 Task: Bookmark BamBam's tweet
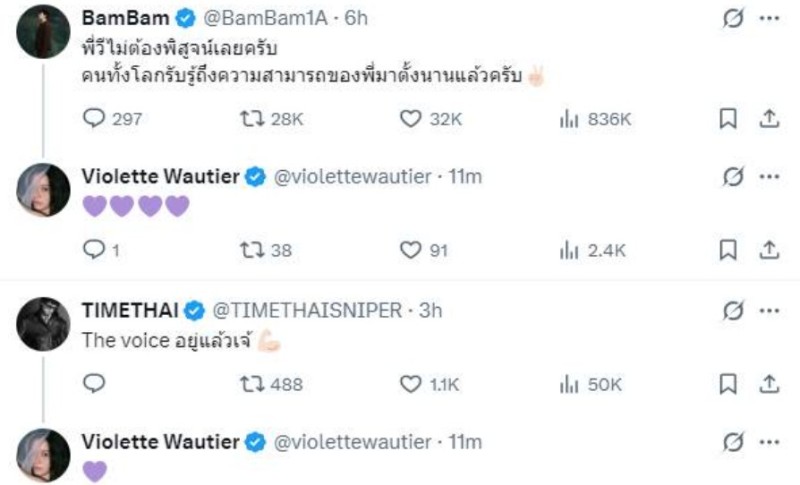[x=729, y=118]
